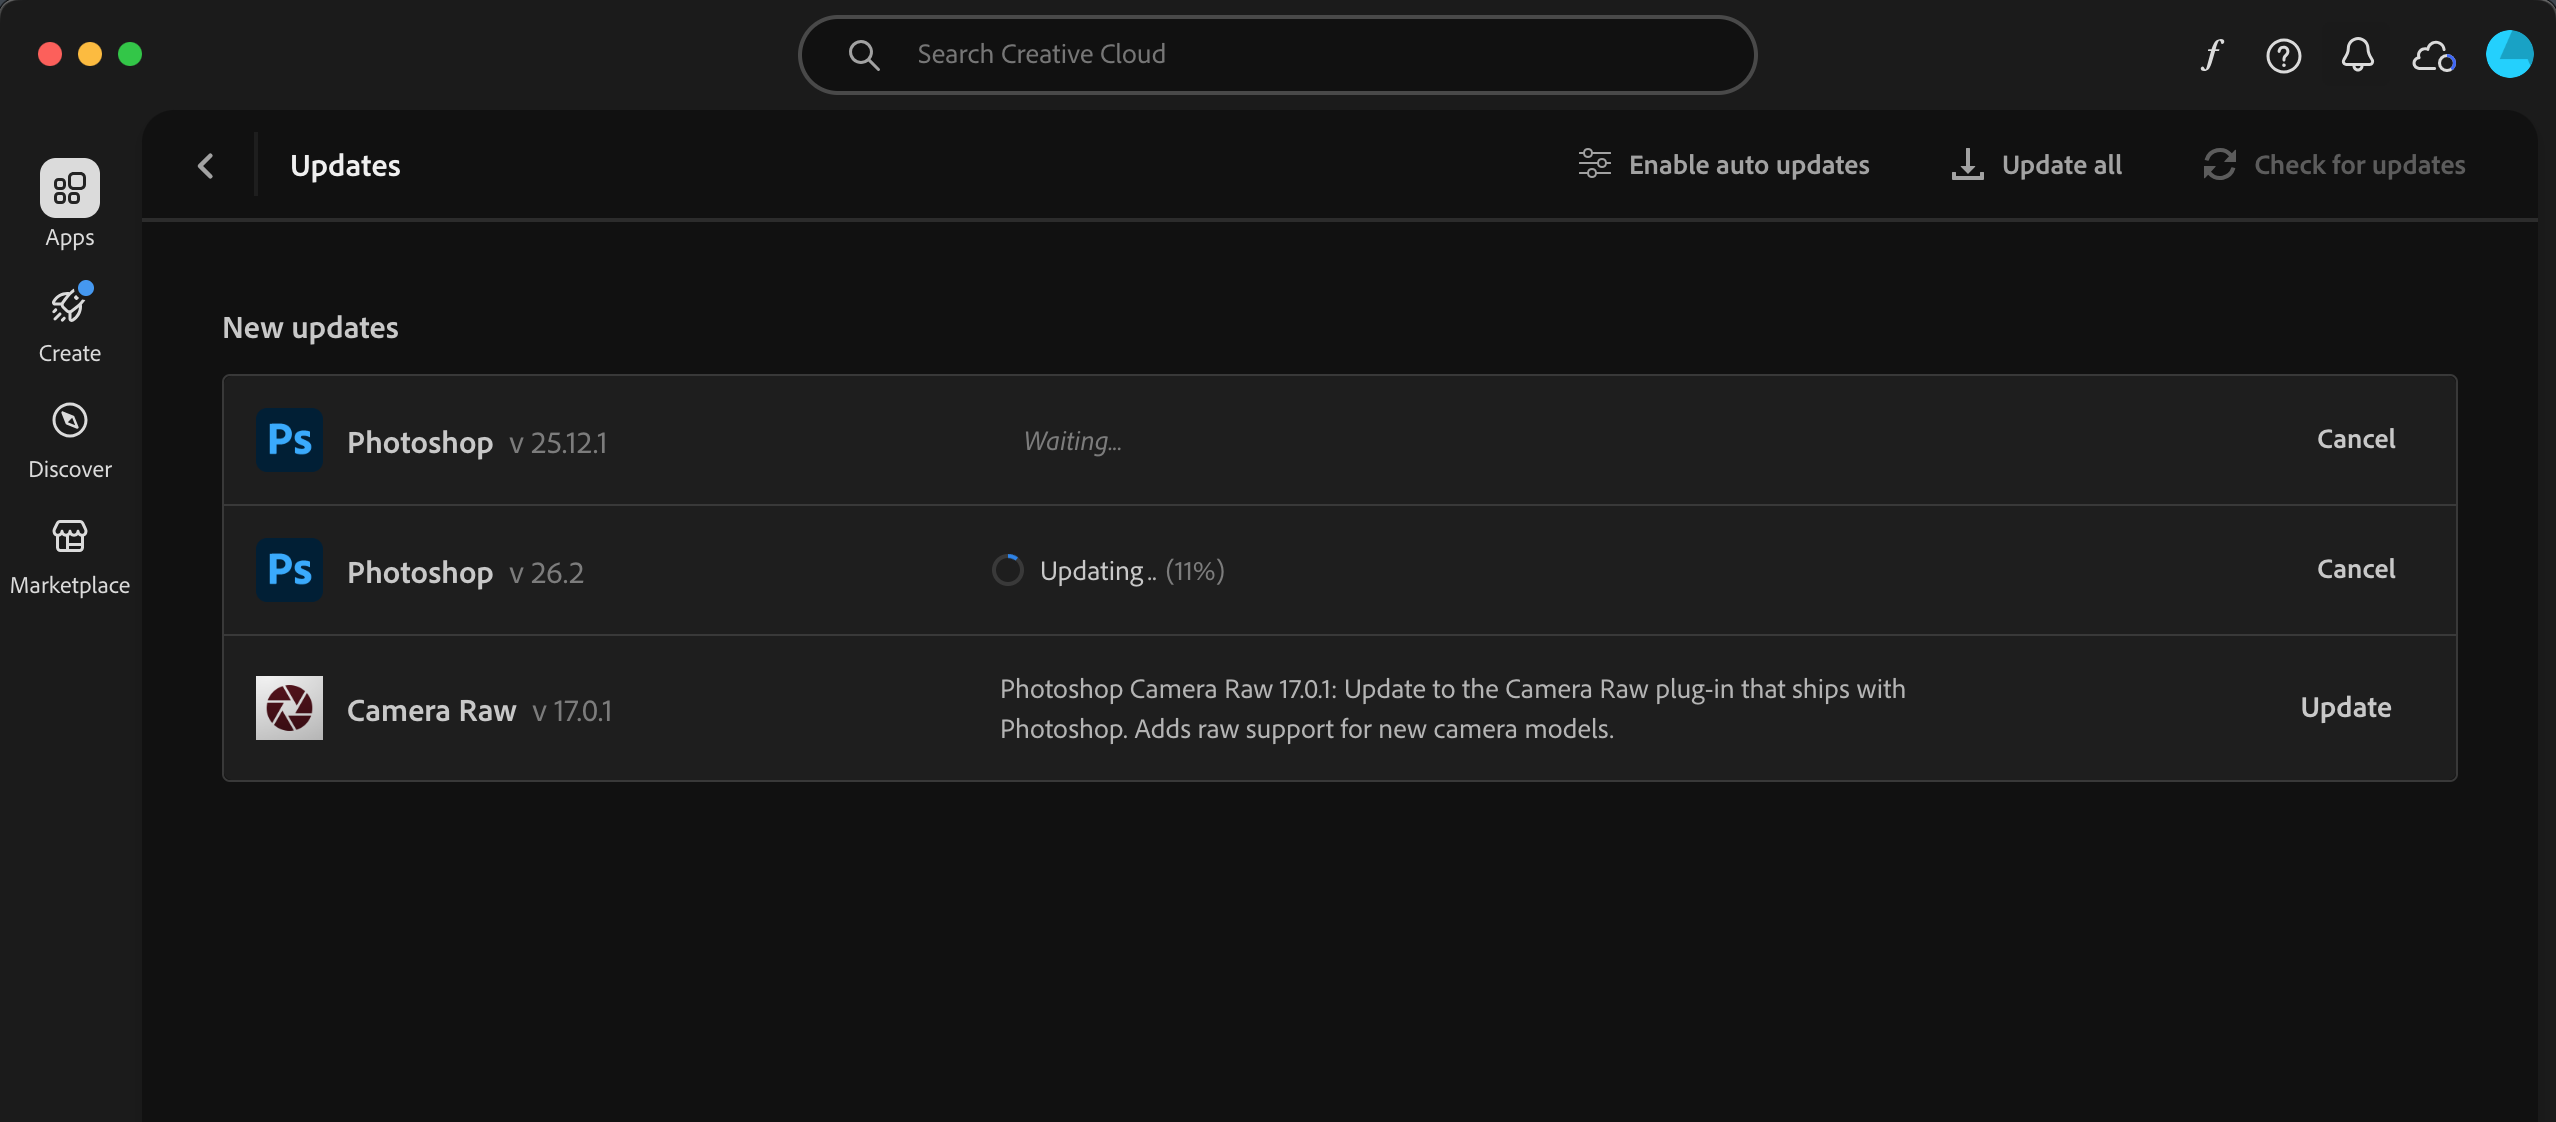
Task: Open the Apps section in sidebar
Action: coord(69,189)
